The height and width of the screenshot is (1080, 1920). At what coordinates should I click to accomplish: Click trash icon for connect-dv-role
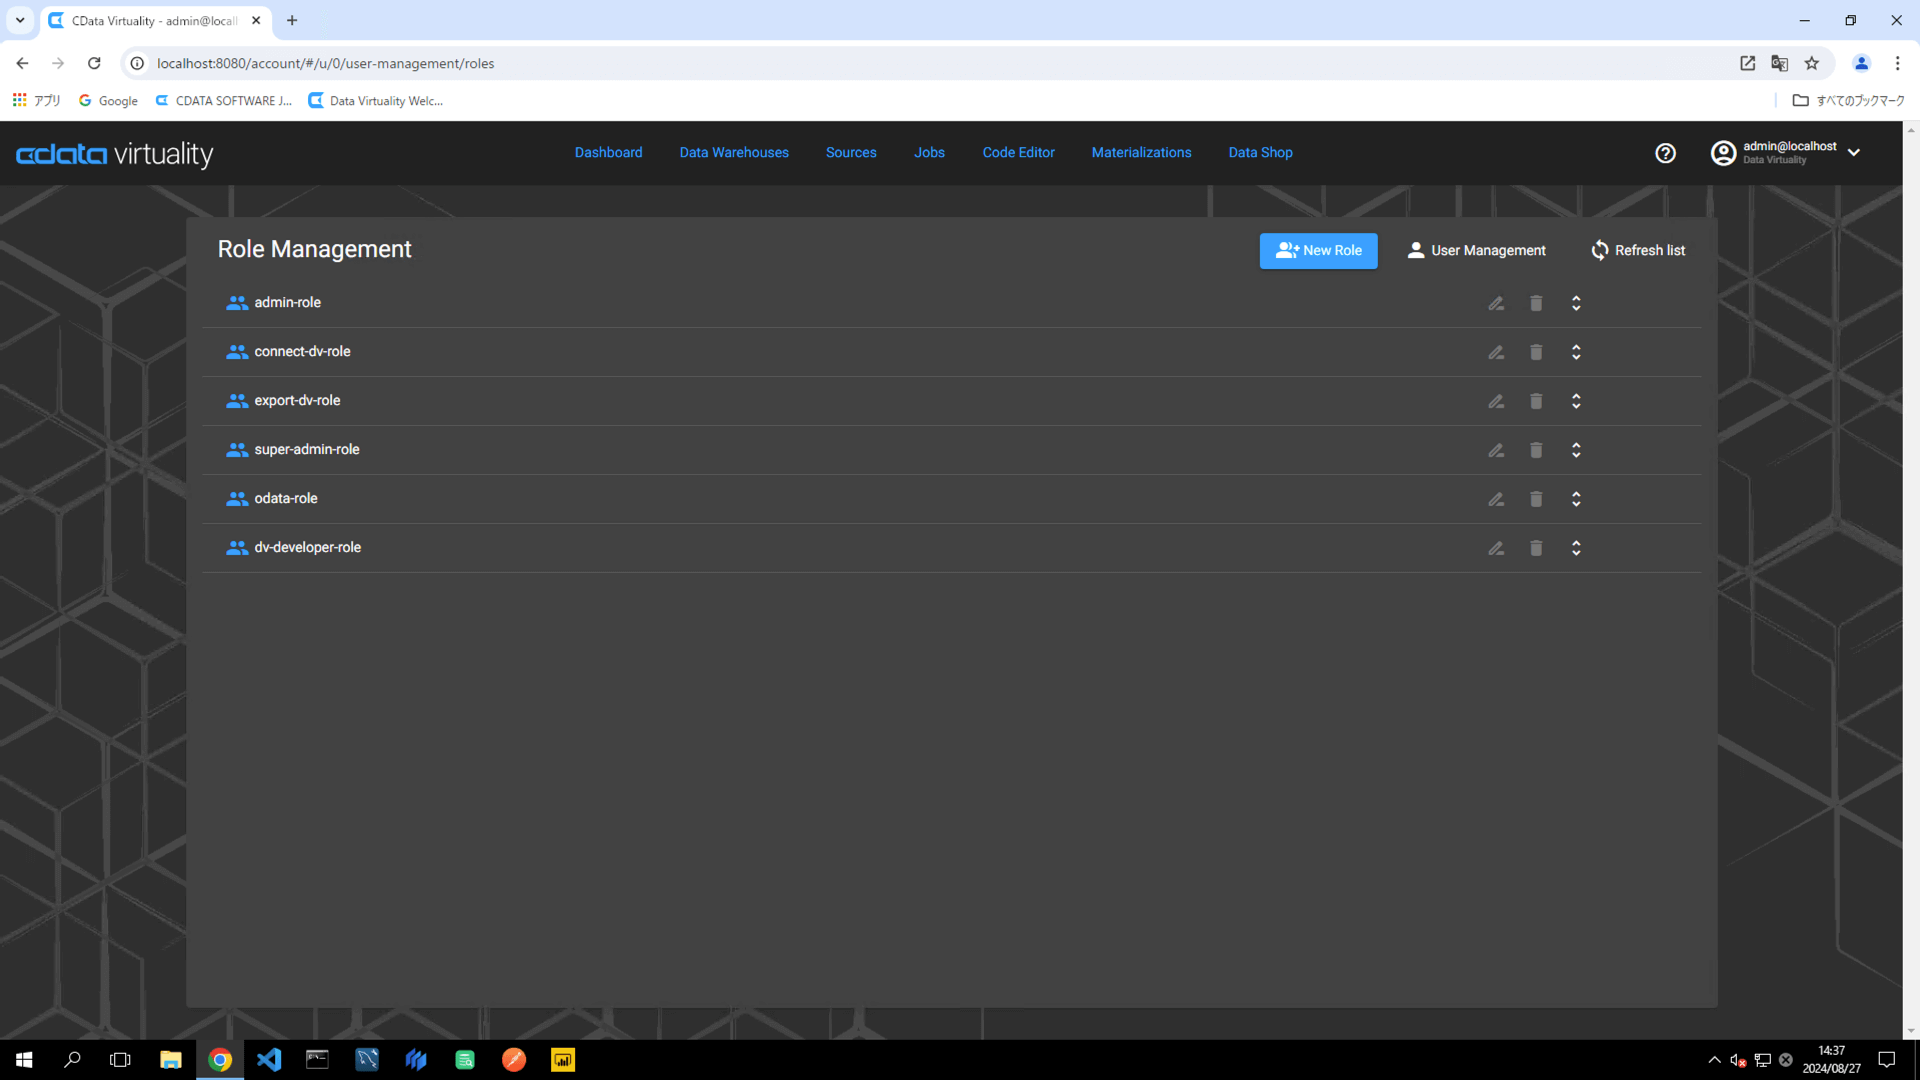click(x=1536, y=352)
